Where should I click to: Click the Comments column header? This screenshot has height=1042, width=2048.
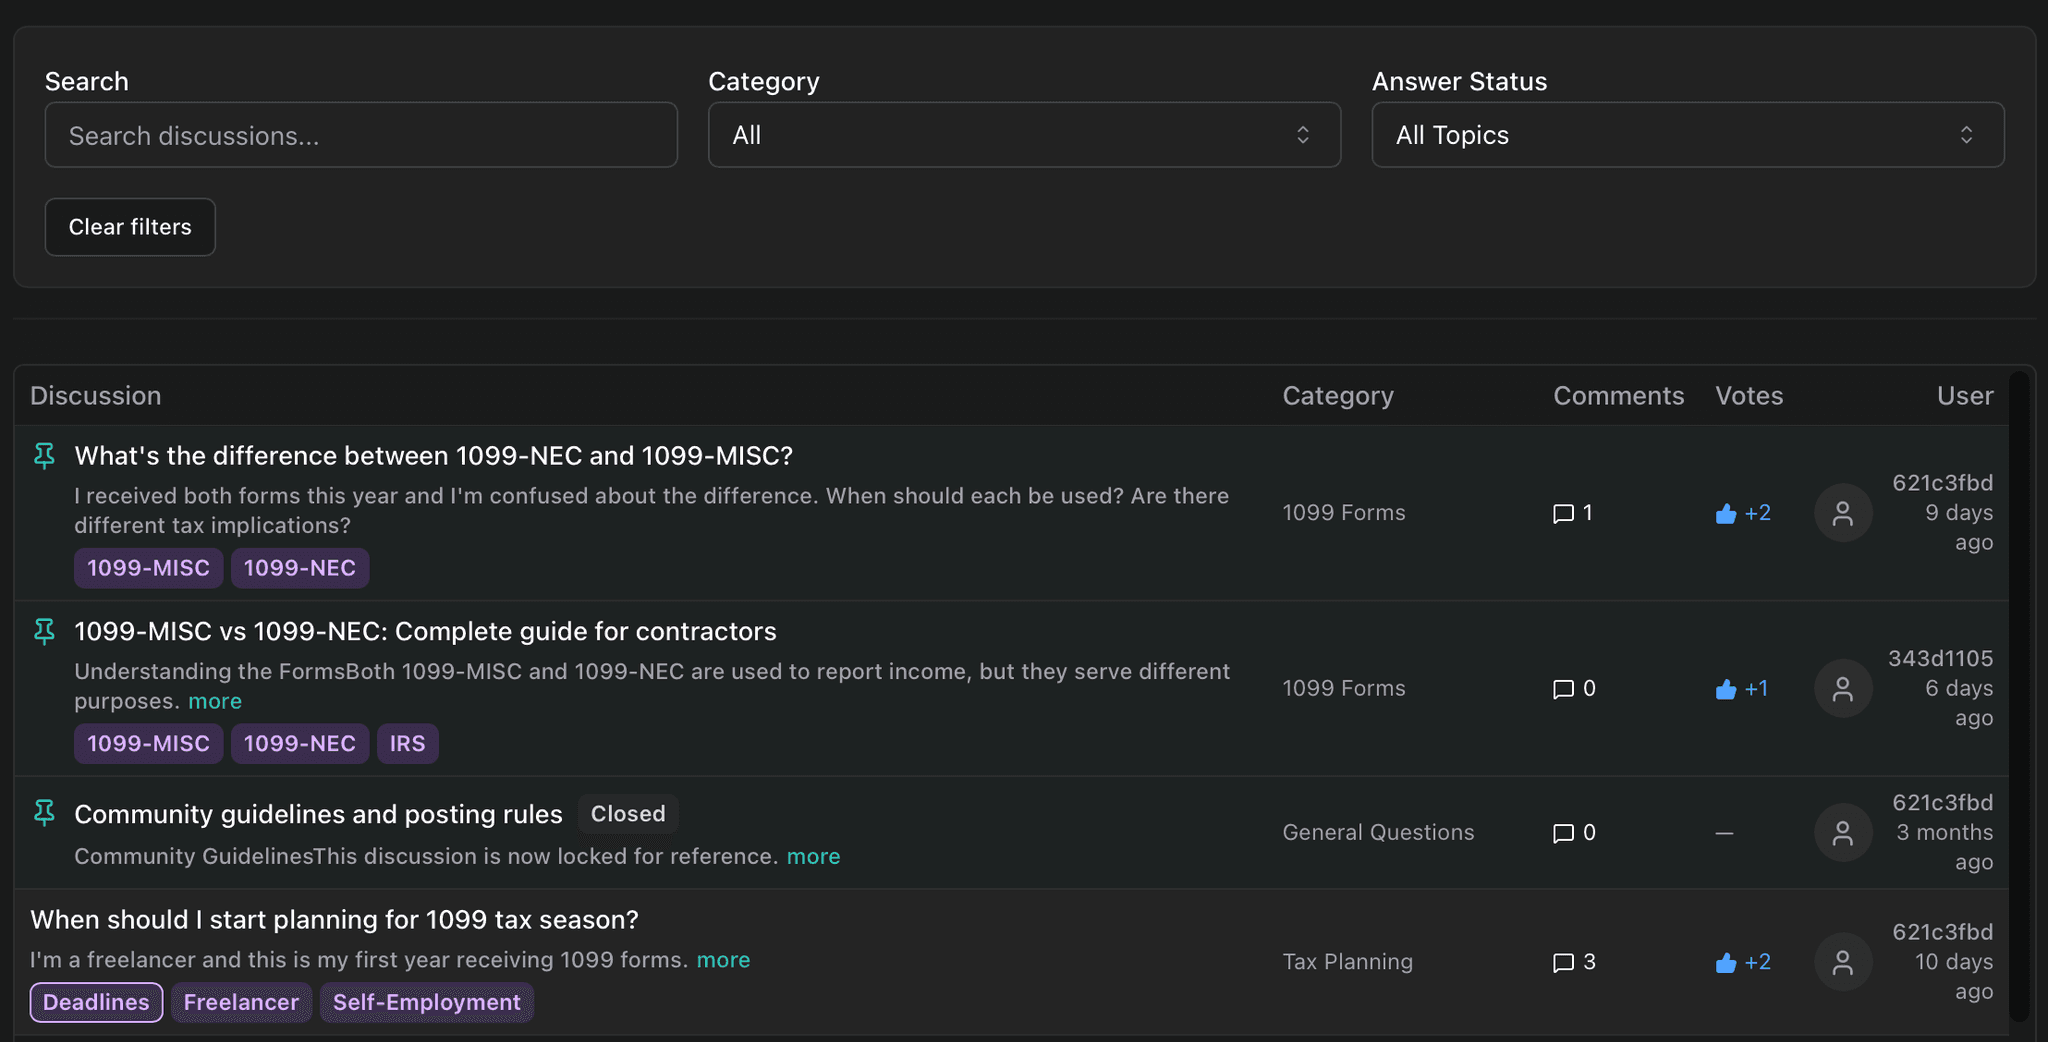[1617, 396]
